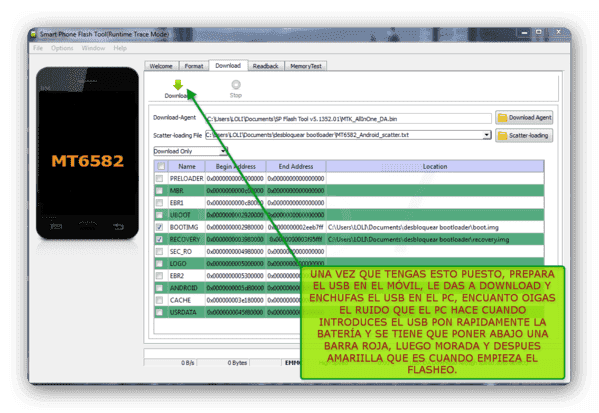Click the MT6582 phone image
This screenshot has width=599, height=413.
coord(87,153)
